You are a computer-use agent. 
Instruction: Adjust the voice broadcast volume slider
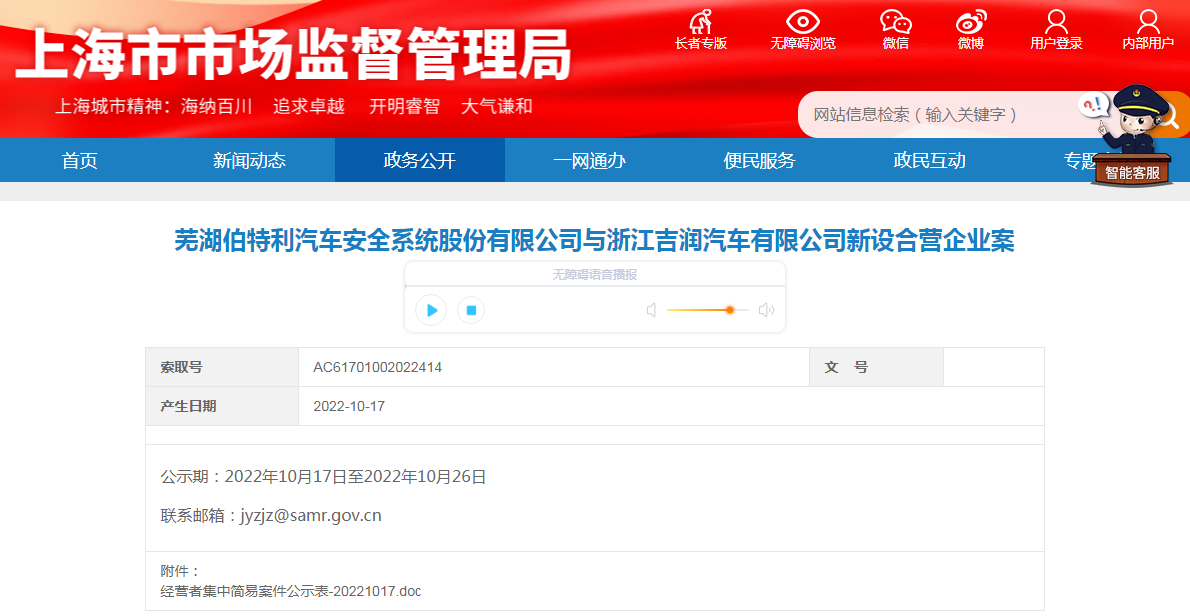tap(707, 310)
